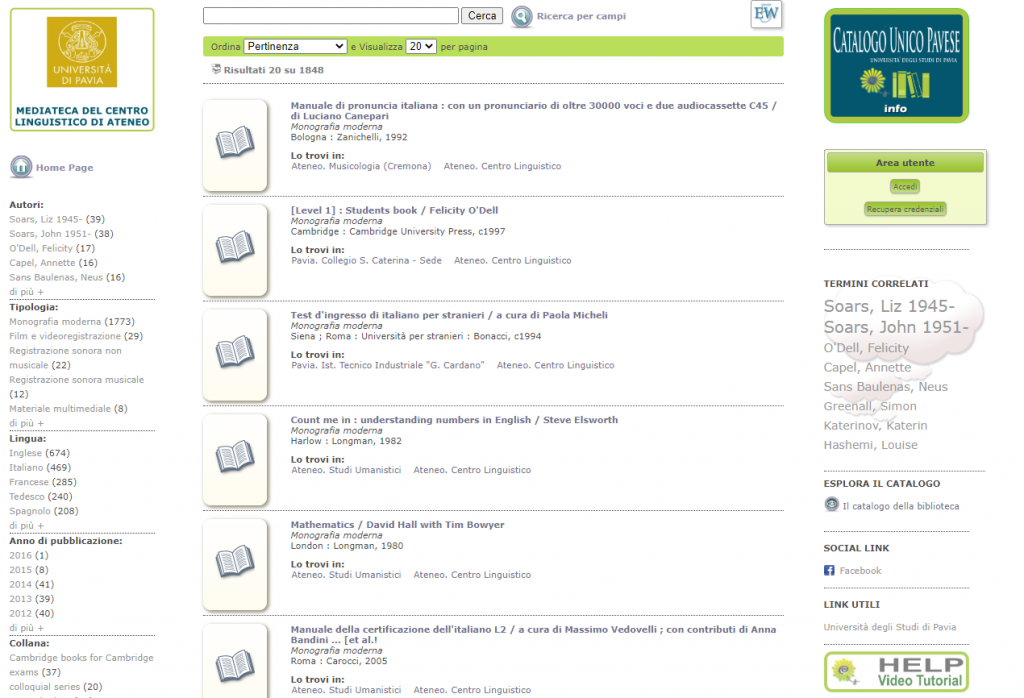Viewport: 1024px width, 698px height.
Task: Click the Accedi login button
Action: 905,186
